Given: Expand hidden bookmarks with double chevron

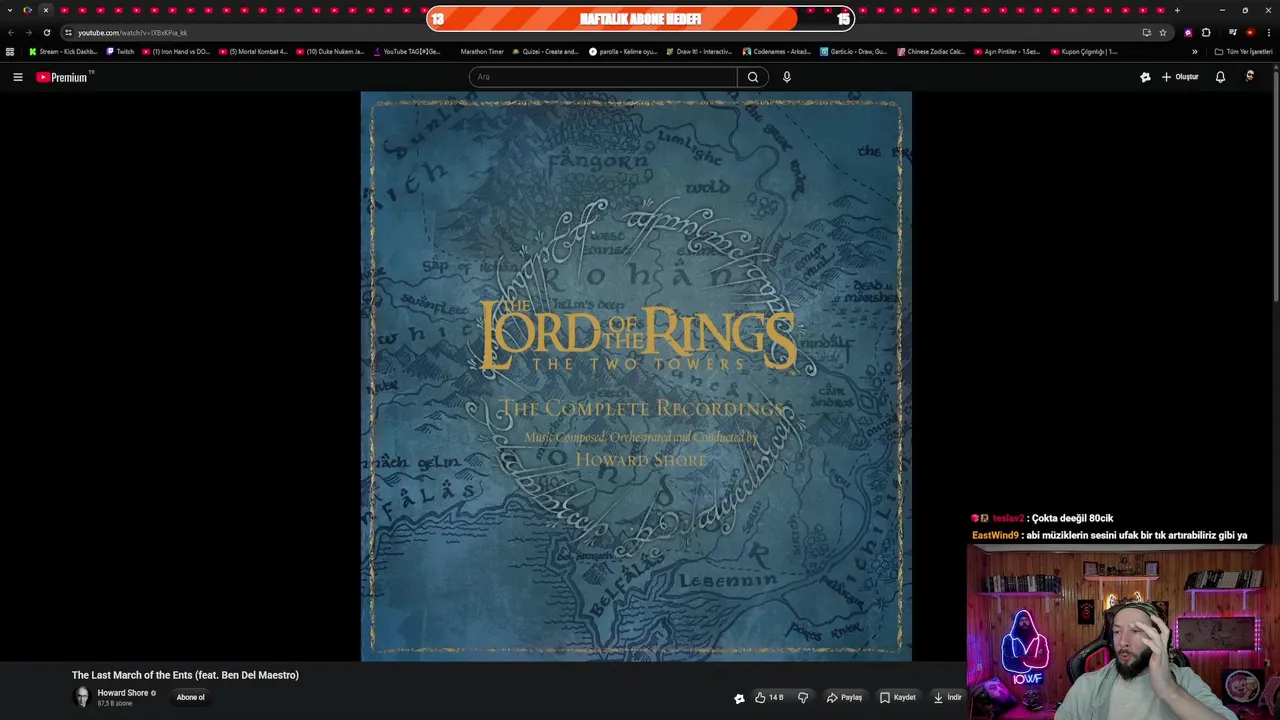Looking at the screenshot, I should coord(1194,51).
